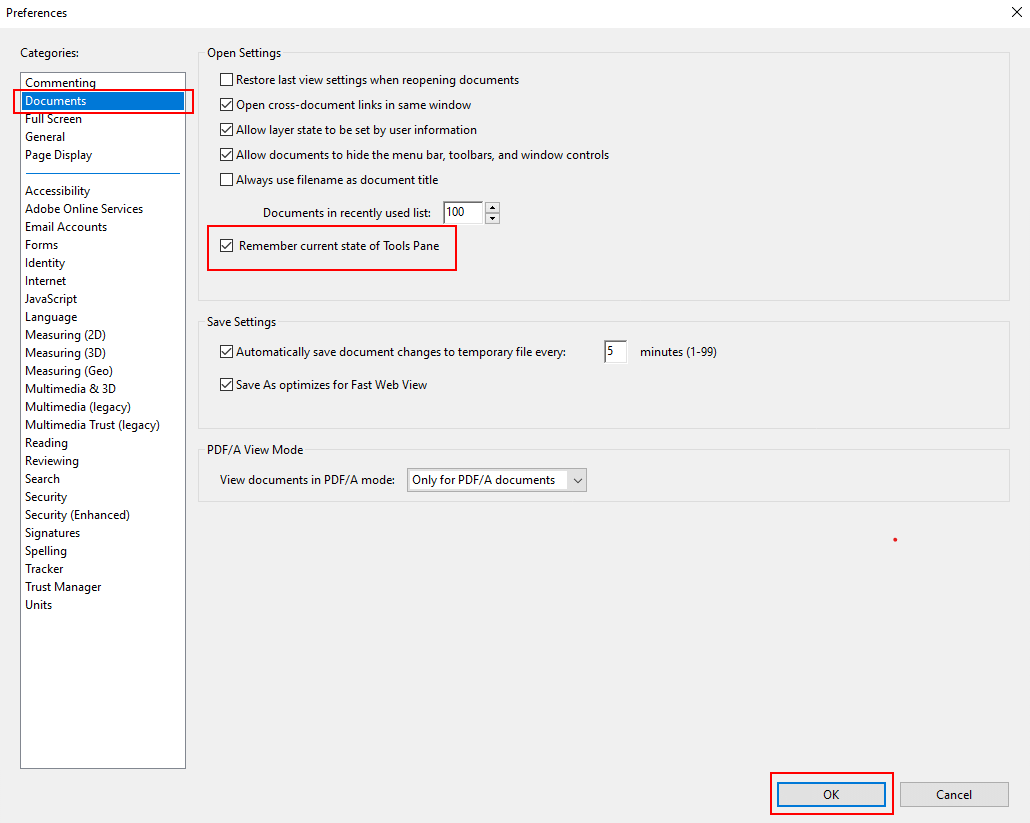
Task: Select the Full Screen category
Action: 54,119
